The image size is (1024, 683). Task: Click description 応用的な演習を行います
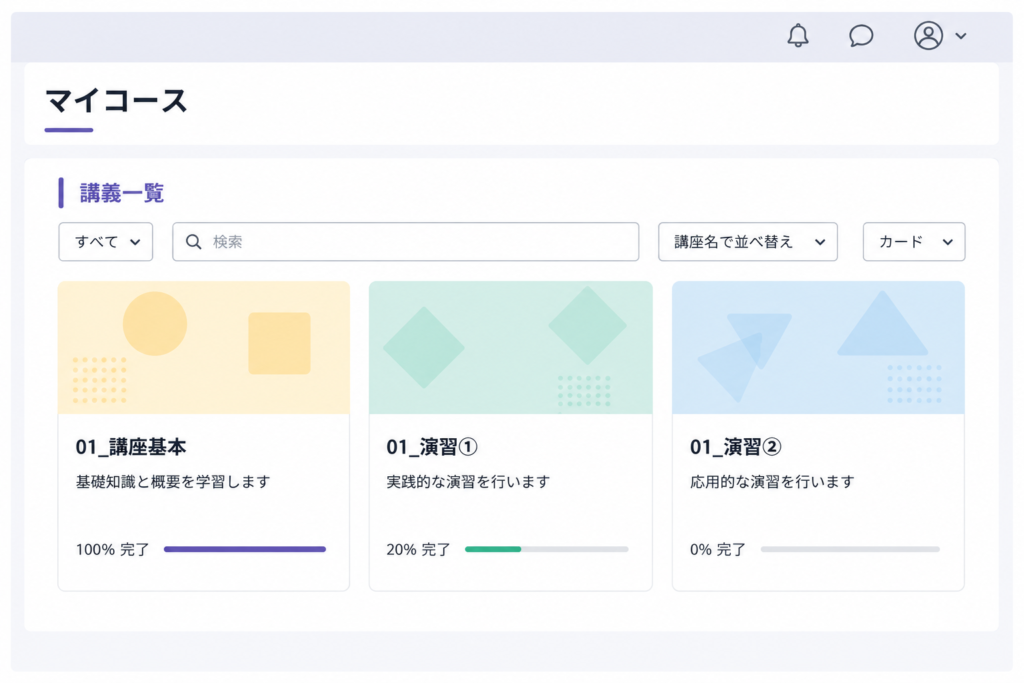(772, 482)
